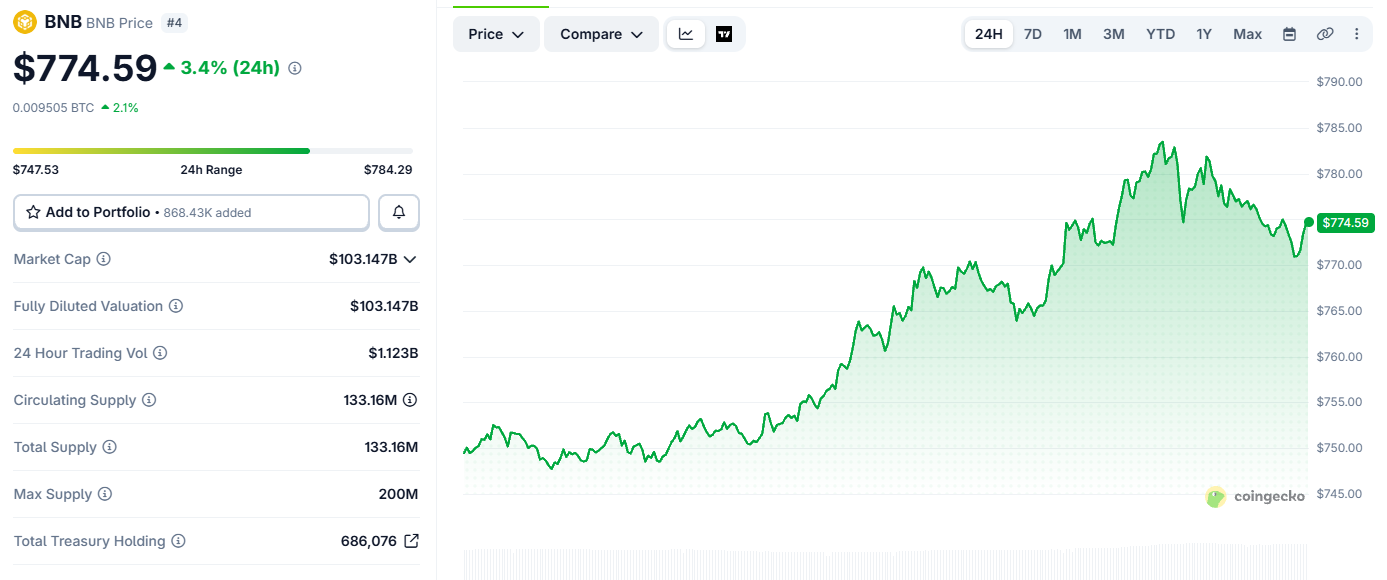Viewport: 1387px width, 580px height.
Task: Click the $784.29 range high value
Action: click(x=388, y=170)
